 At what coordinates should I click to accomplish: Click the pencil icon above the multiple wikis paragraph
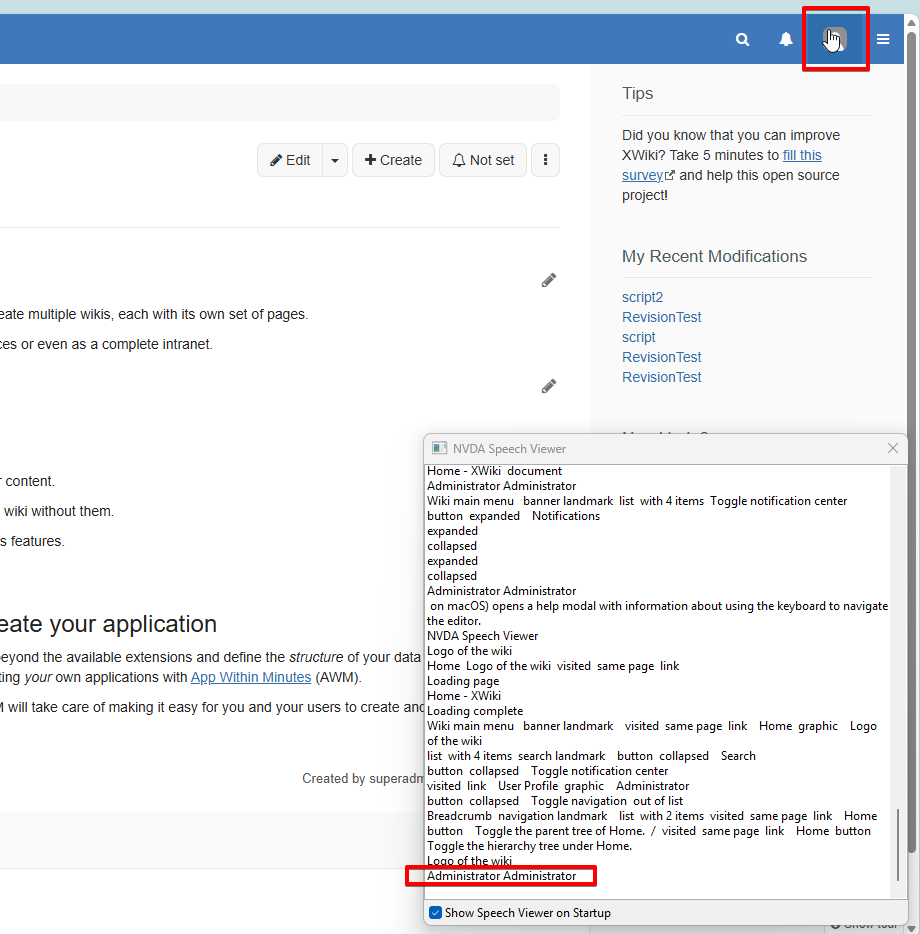pyautogui.click(x=548, y=281)
